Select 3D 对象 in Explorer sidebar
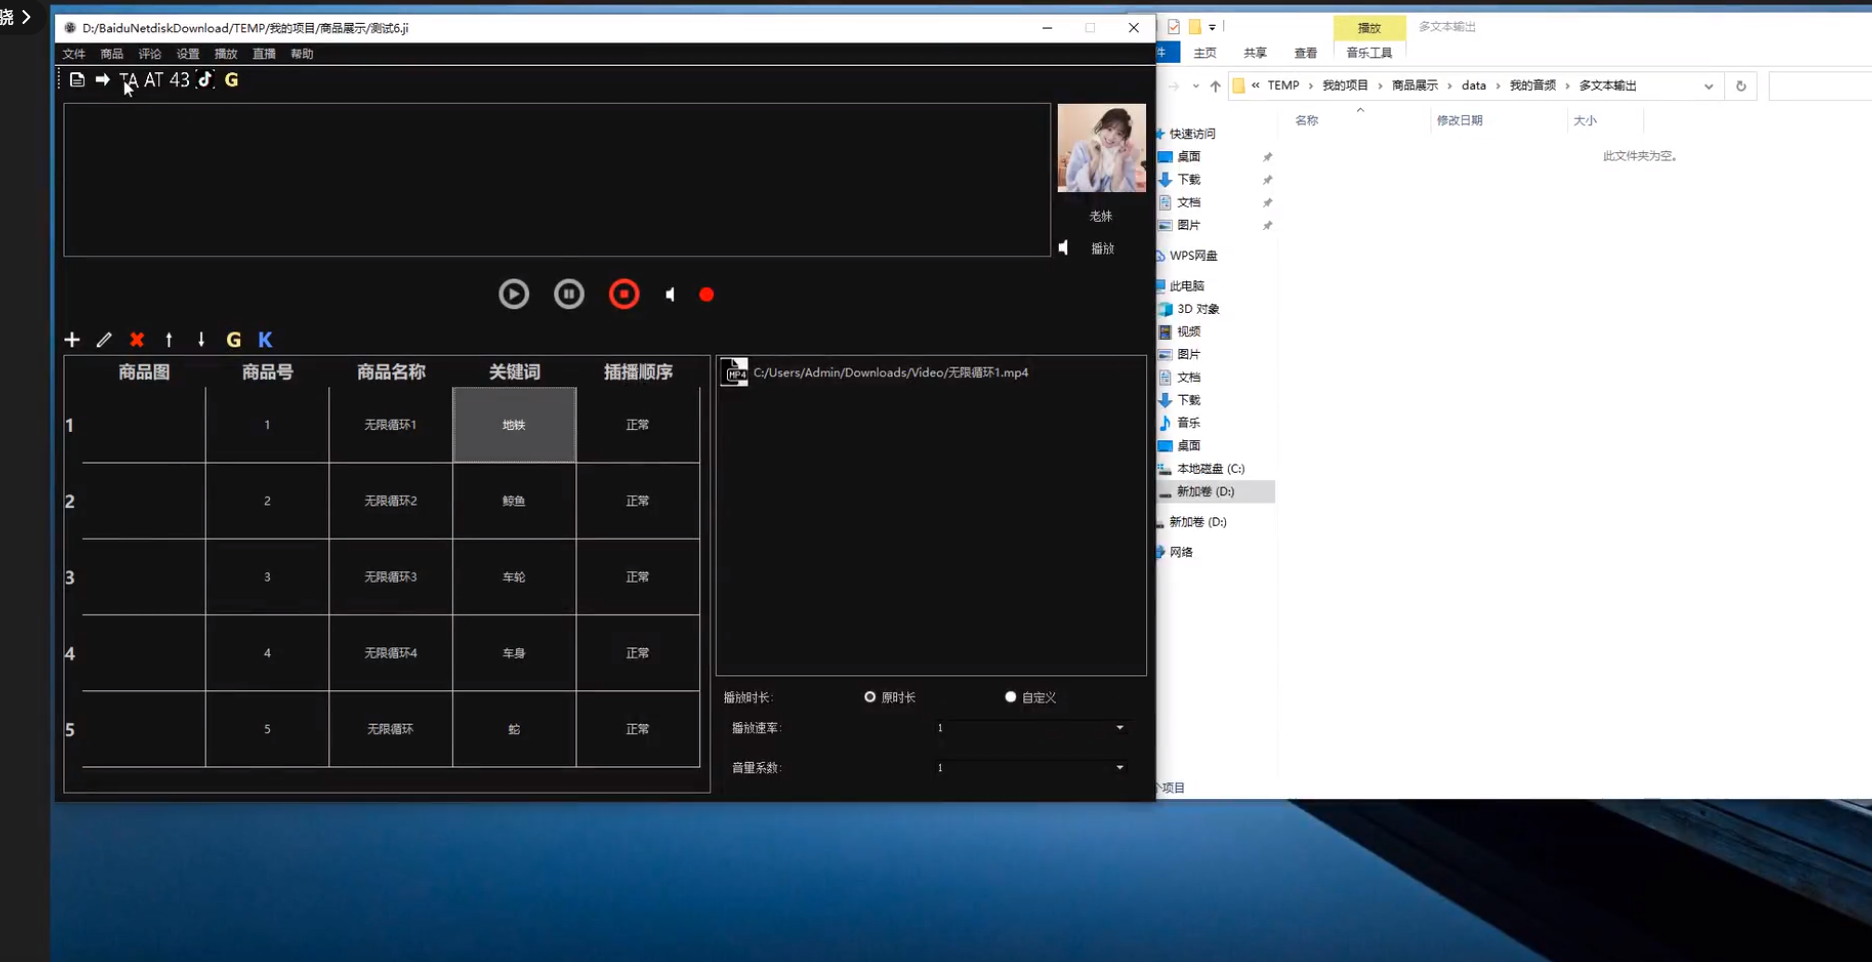This screenshot has height=962, width=1872. pyautogui.click(x=1198, y=309)
